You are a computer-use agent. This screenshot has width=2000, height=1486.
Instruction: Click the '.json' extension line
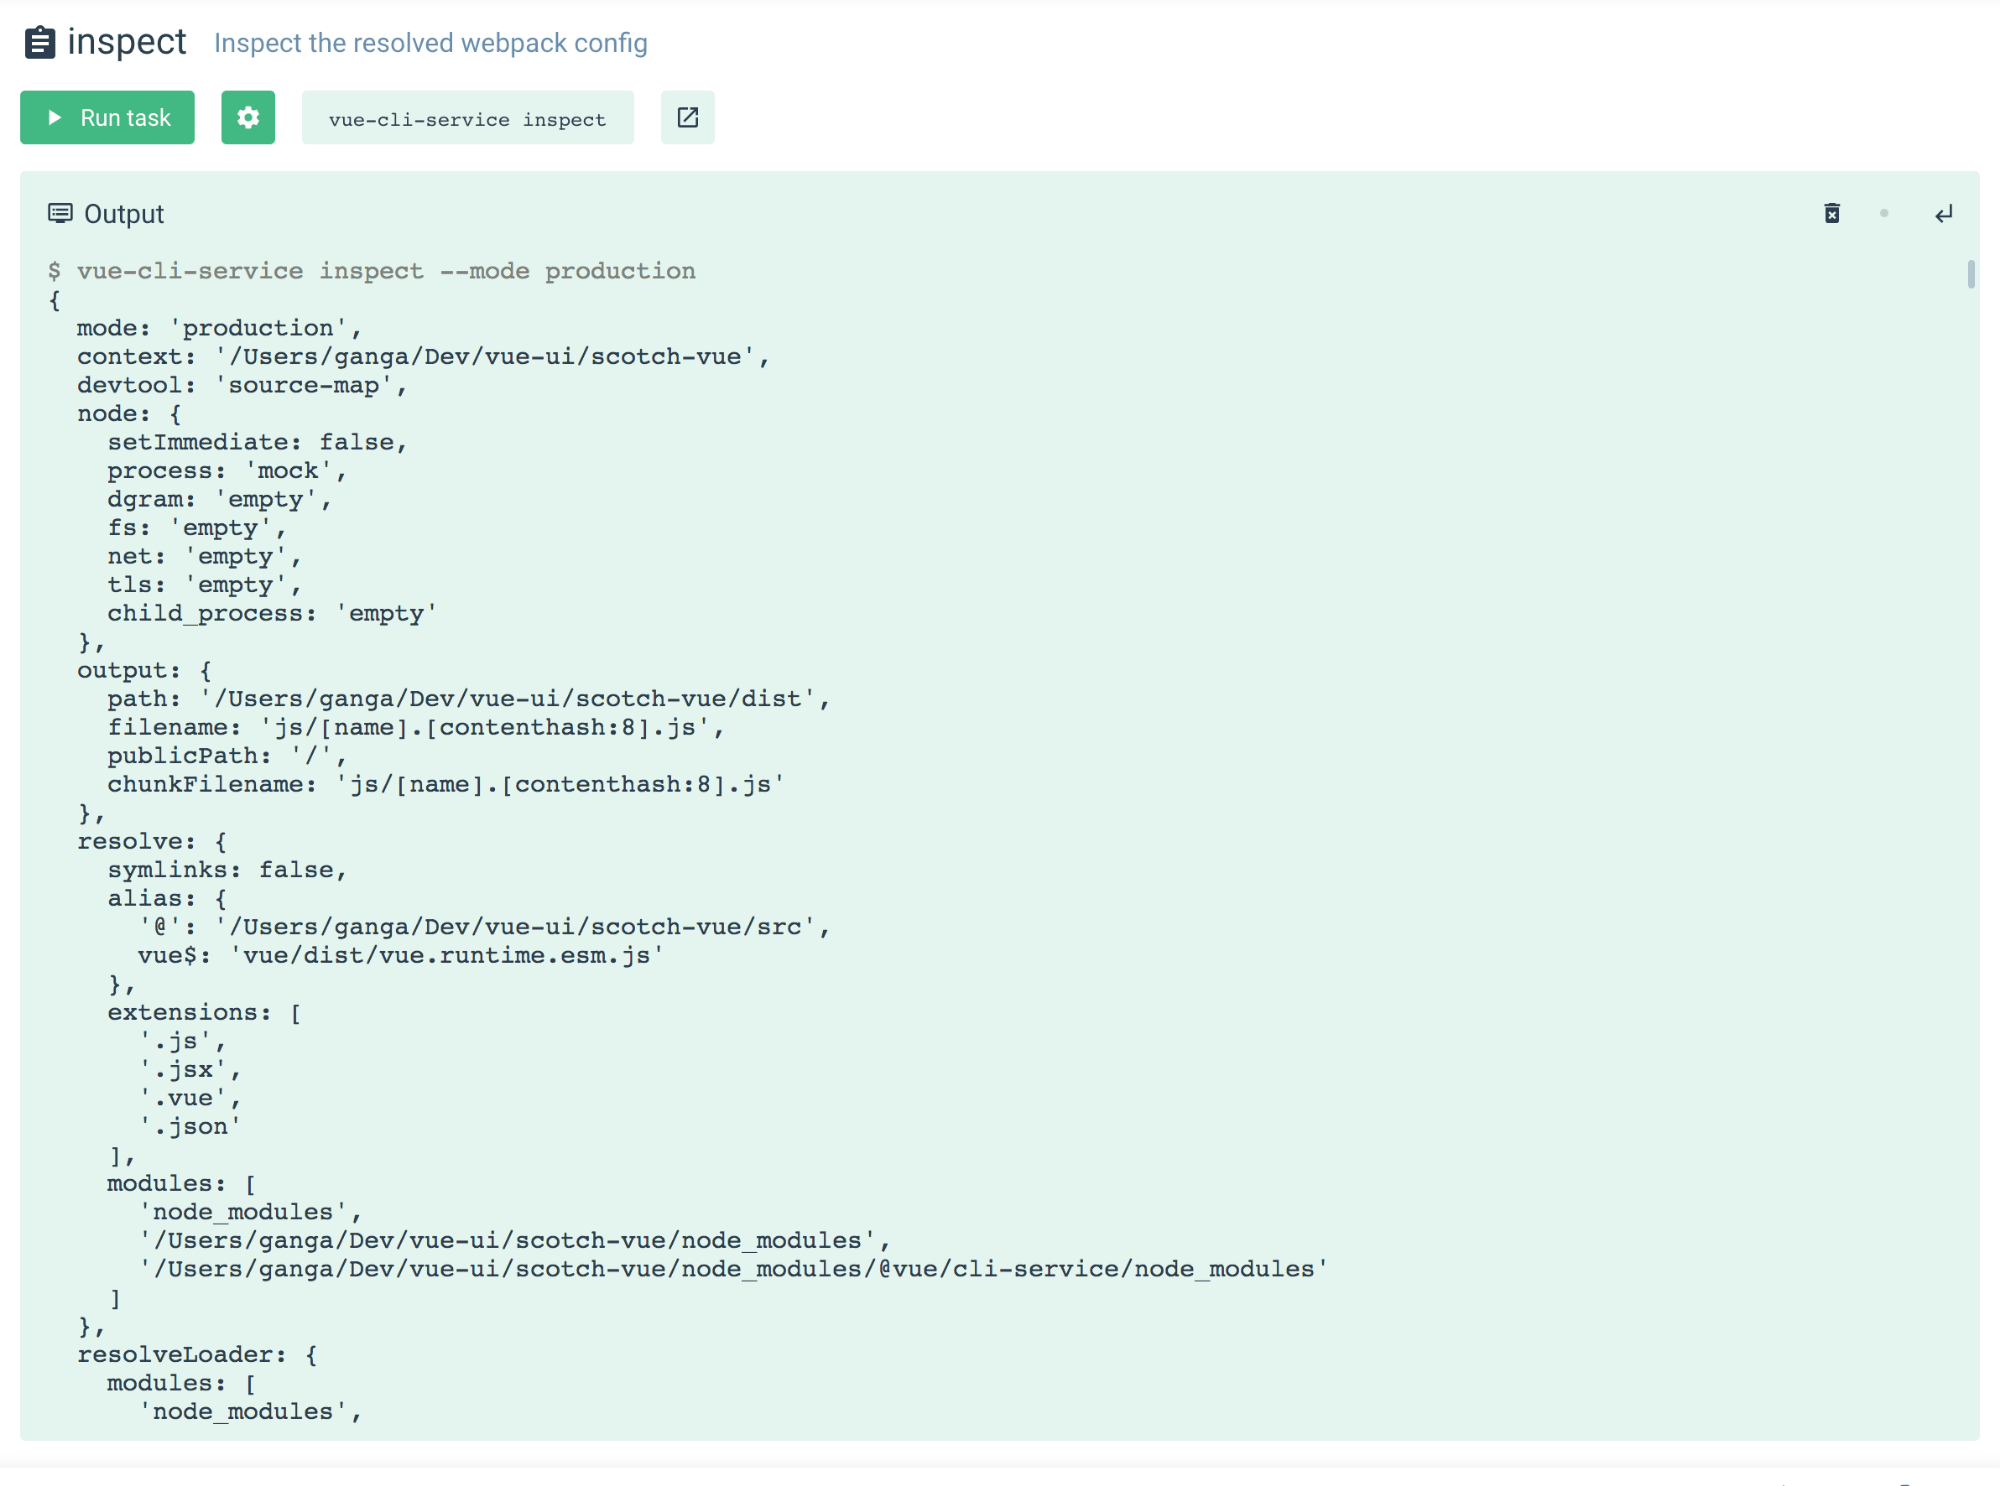pyautogui.click(x=189, y=1127)
